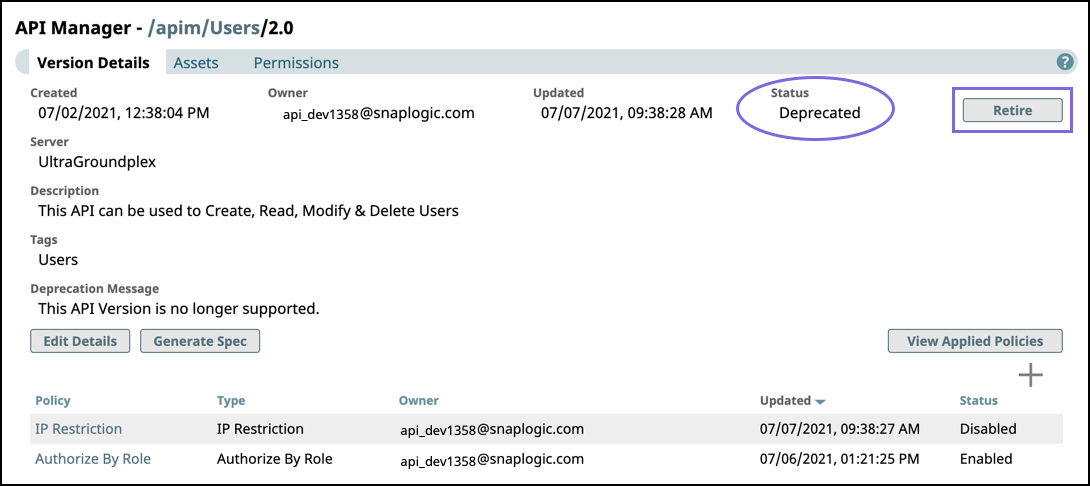Click the Authorize By Role row's owner email

coord(491,460)
